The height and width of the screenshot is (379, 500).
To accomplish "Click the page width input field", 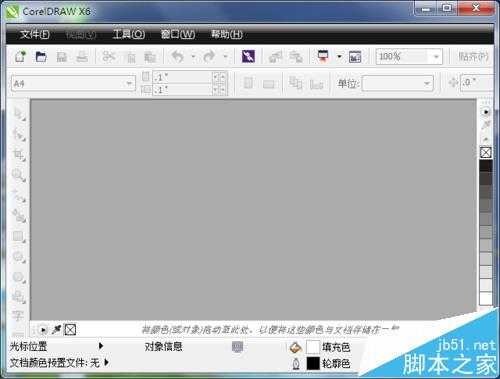I will click(183, 77).
